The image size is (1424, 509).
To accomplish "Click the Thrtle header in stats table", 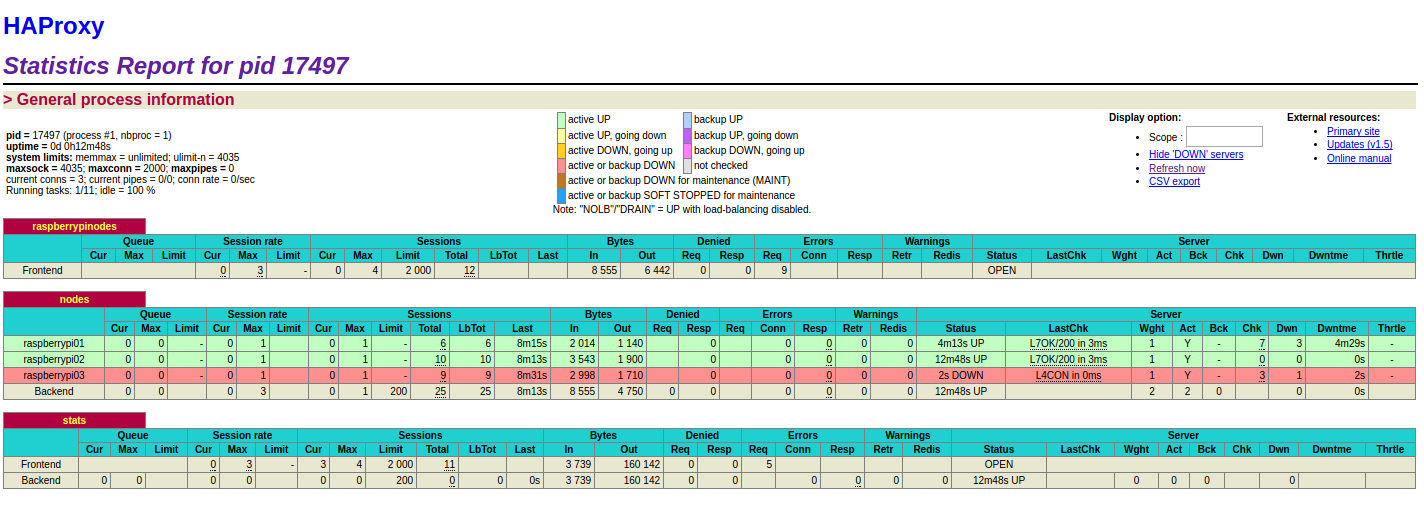I will pos(1390,449).
